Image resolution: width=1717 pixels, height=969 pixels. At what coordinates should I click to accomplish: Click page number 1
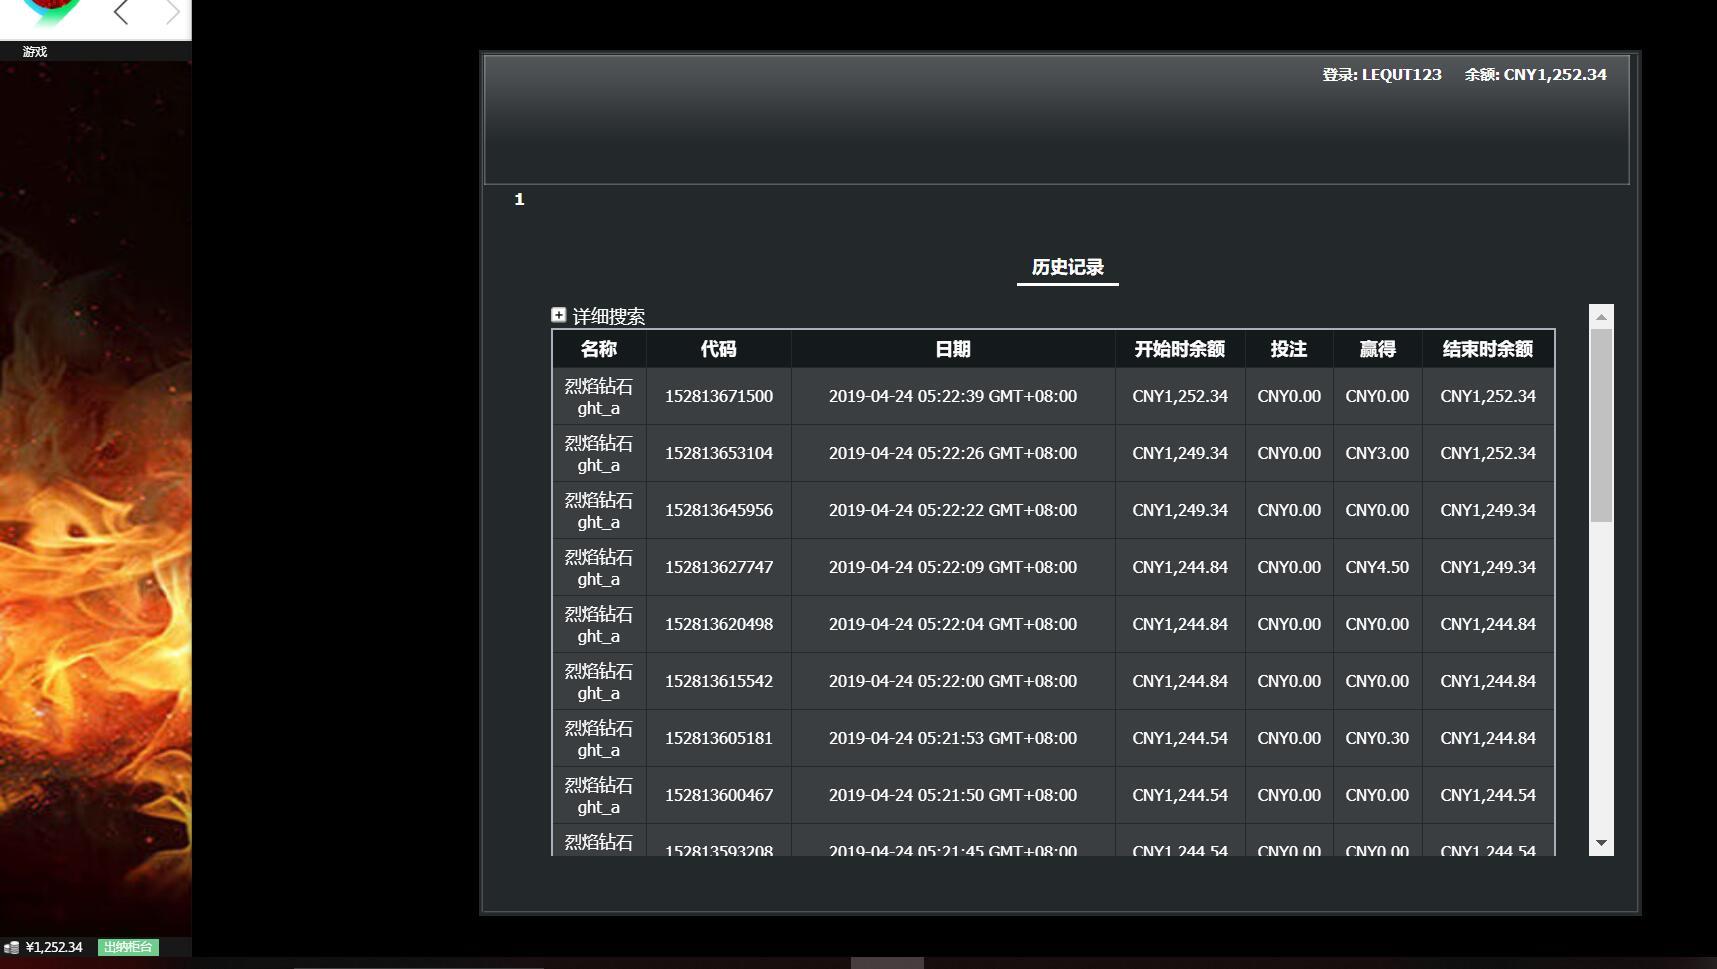click(519, 199)
